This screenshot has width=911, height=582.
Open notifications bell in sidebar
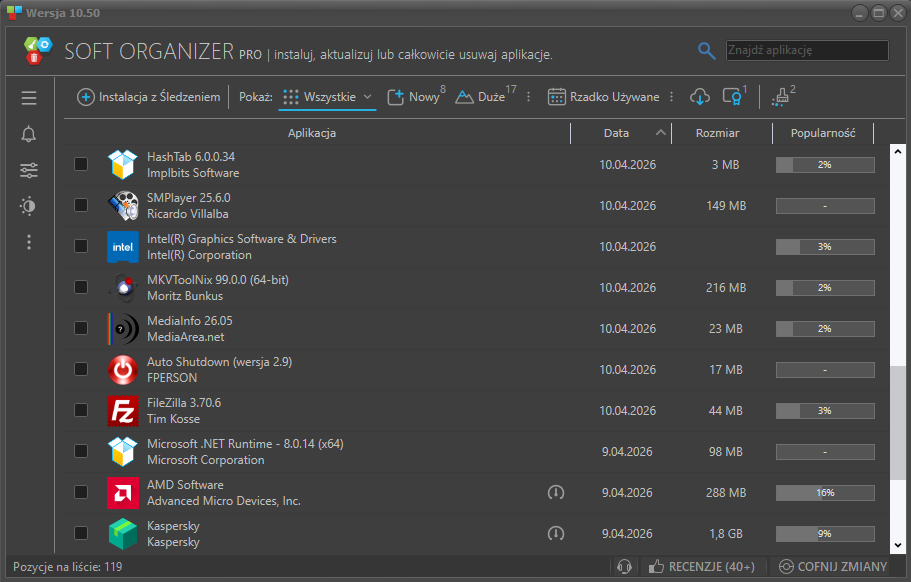[x=28, y=134]
